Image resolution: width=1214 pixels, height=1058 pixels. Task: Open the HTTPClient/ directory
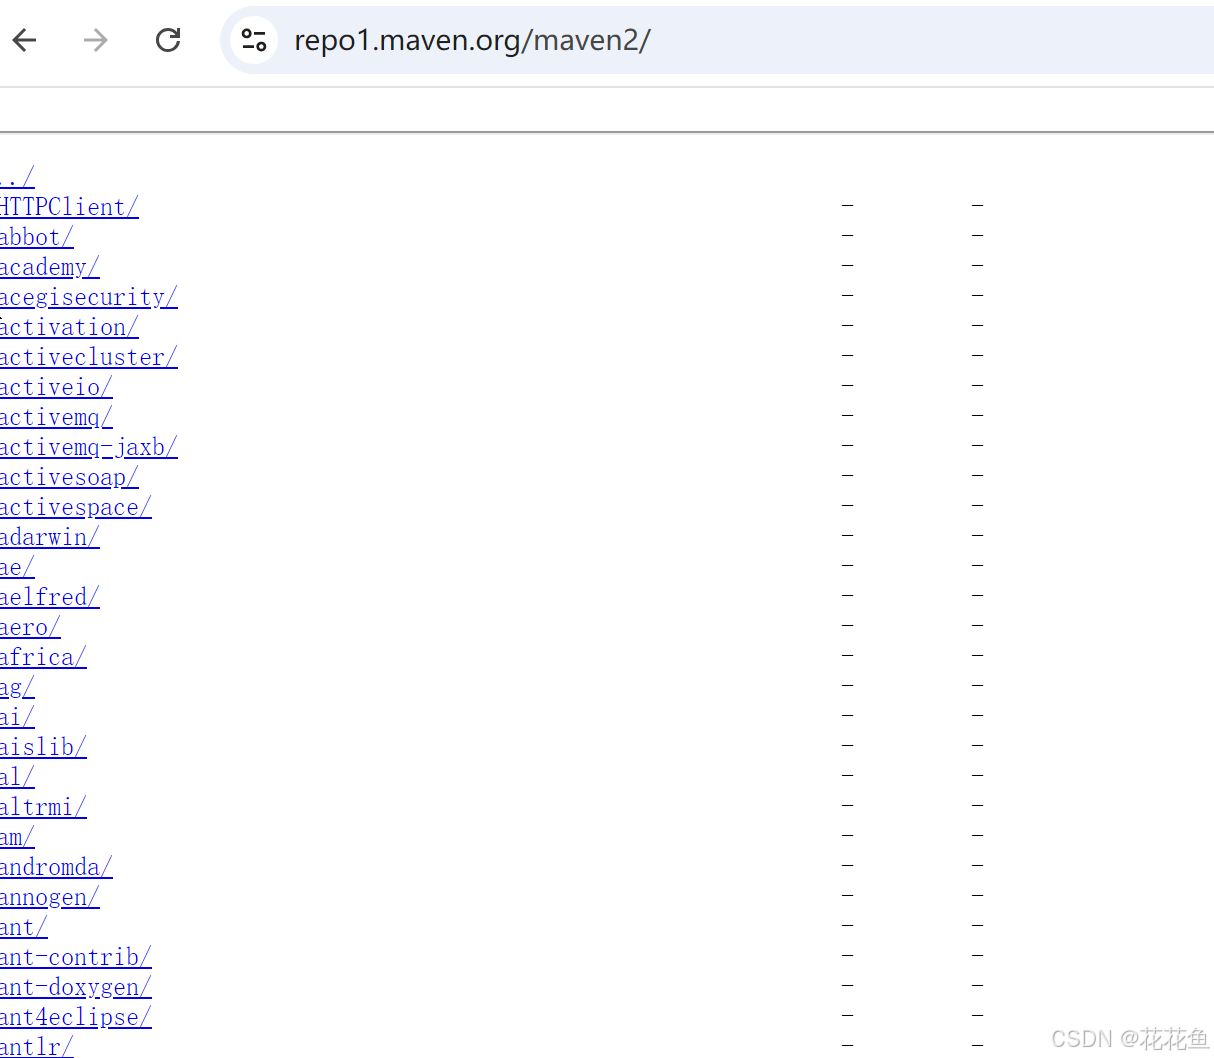tap(69, 207)
